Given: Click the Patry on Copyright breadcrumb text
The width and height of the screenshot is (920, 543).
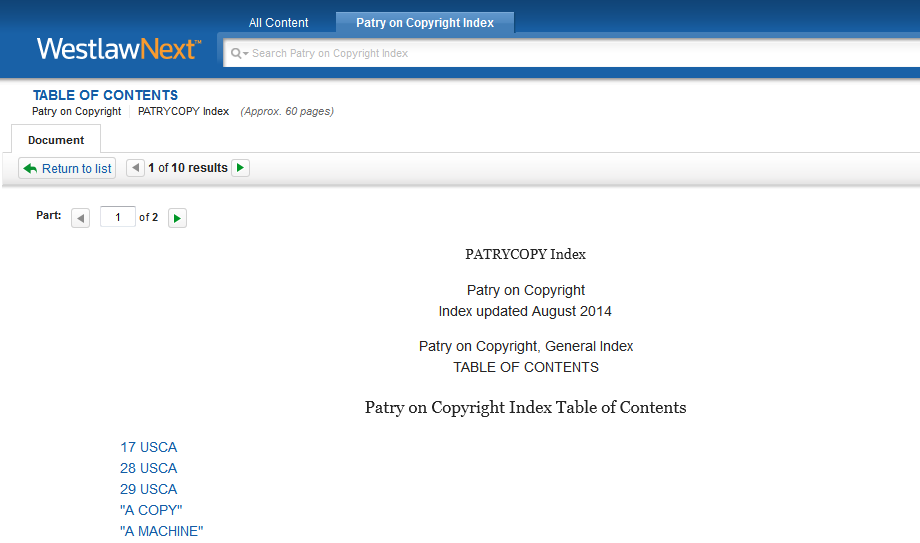Looking at the screenshot, I should click(x=76, y=112).
